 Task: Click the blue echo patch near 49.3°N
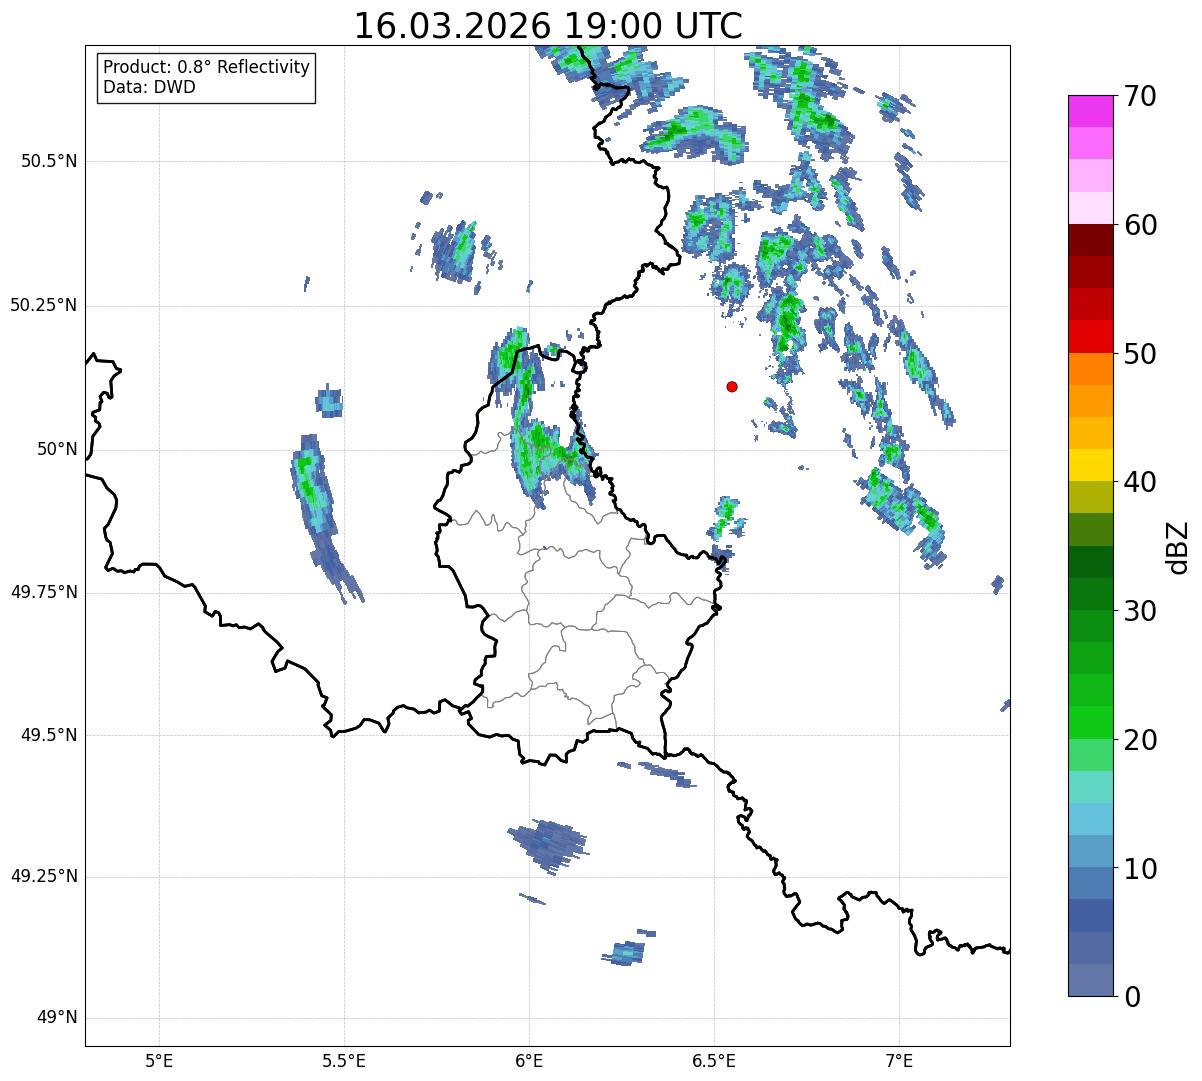[547, 845]
